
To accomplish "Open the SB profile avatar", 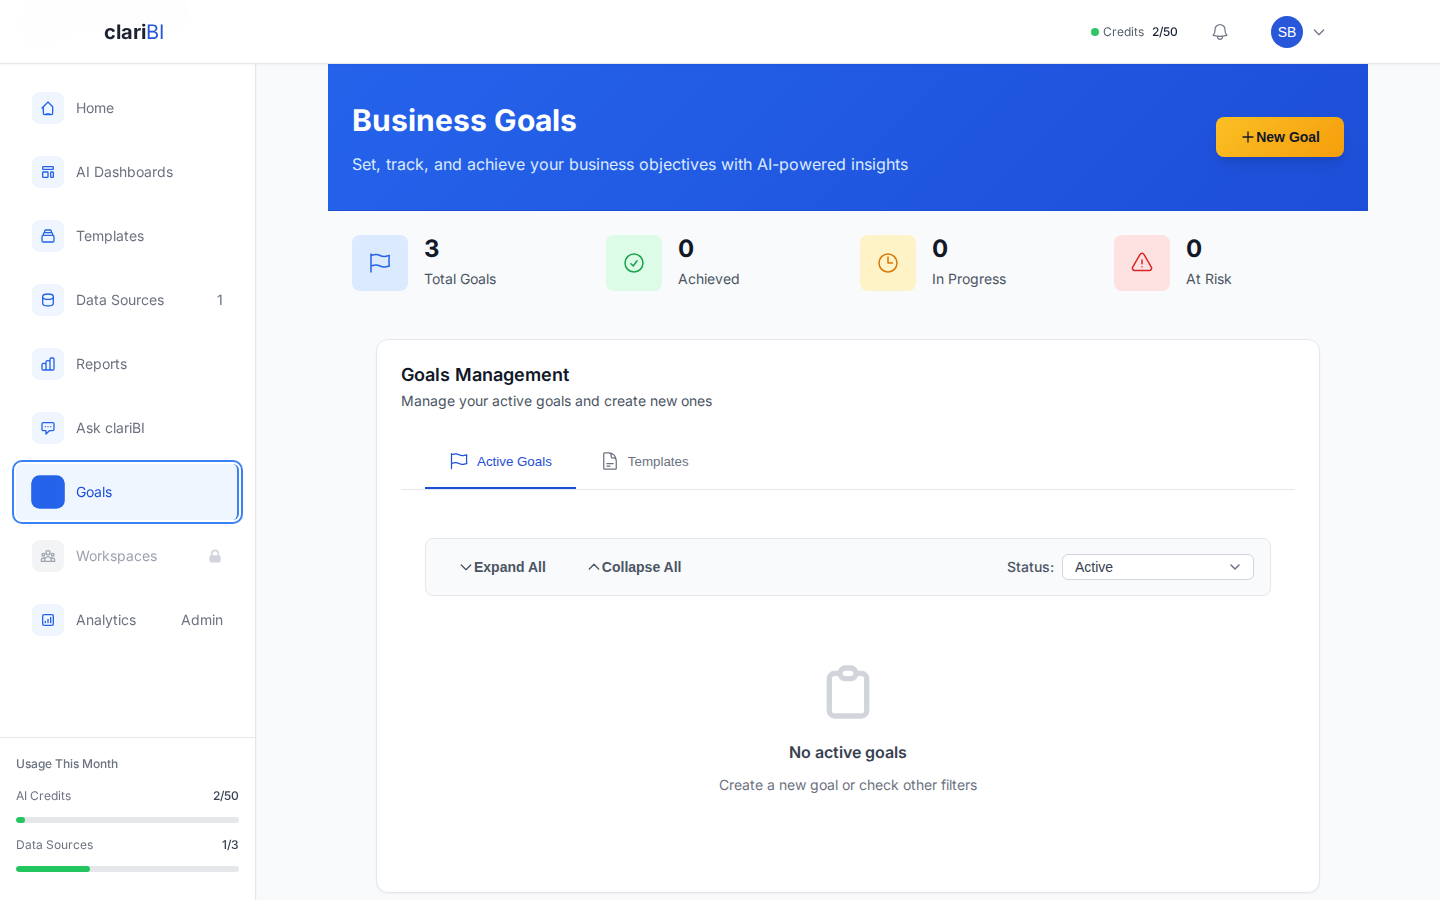I will 1287,31.
